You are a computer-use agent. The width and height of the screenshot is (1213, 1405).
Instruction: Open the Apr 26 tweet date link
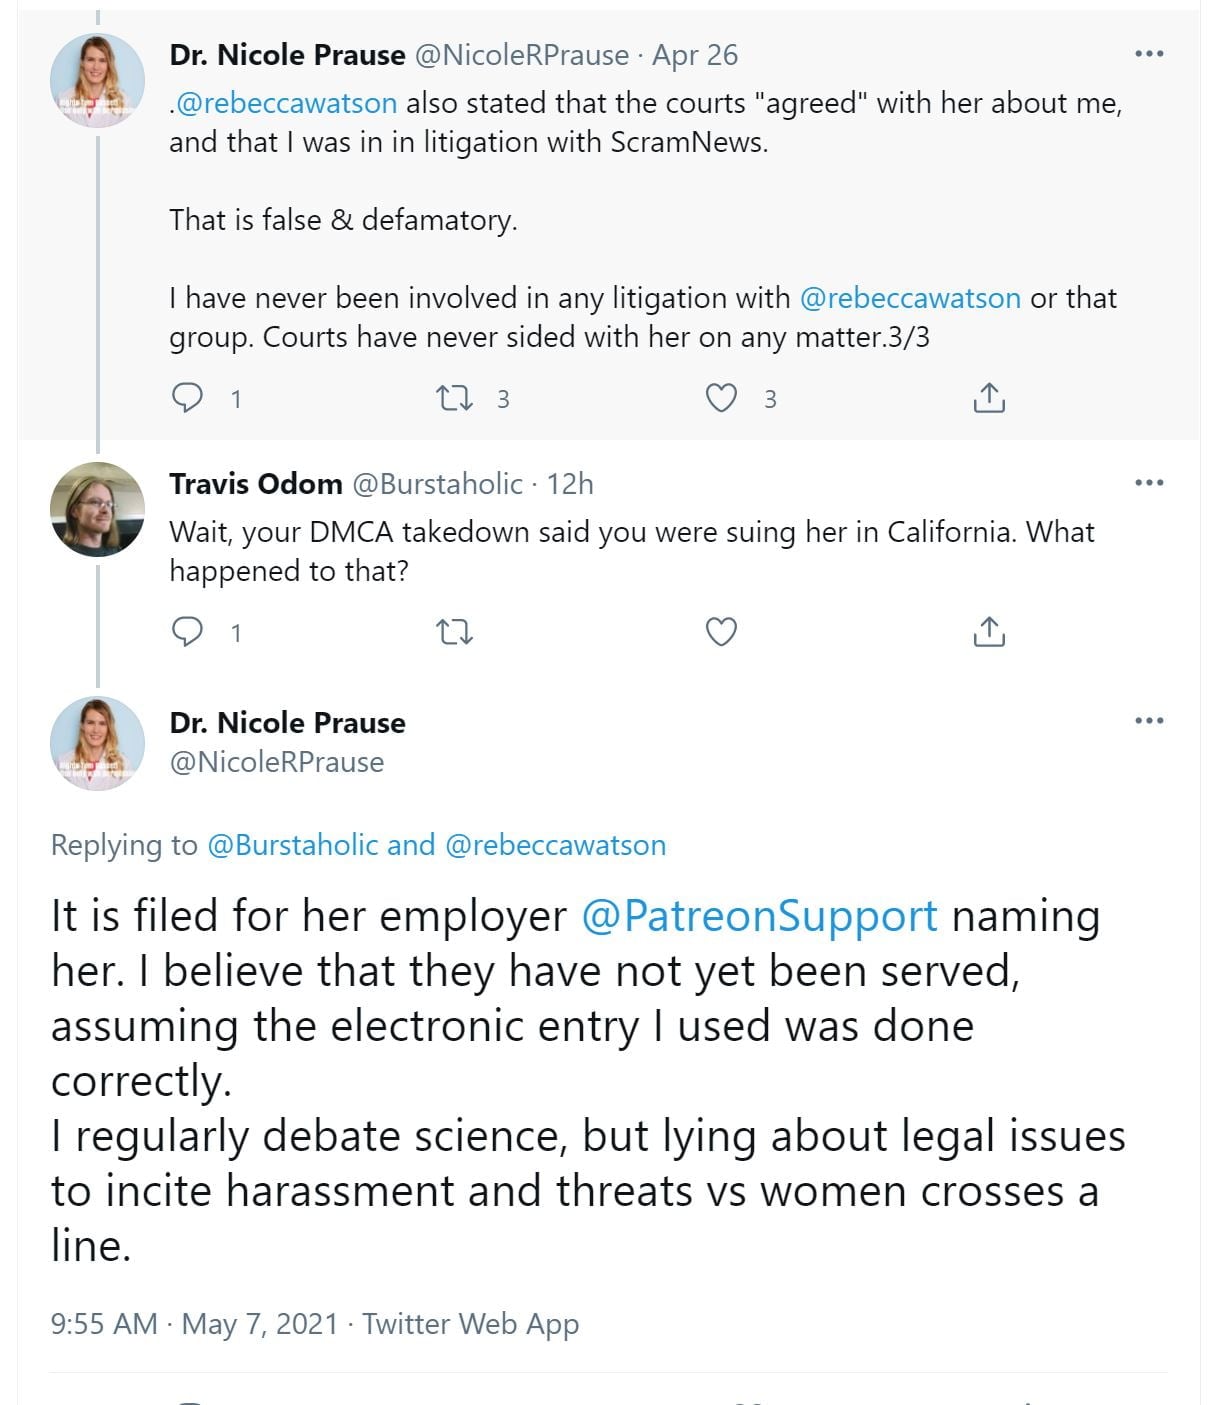point(695,55)
